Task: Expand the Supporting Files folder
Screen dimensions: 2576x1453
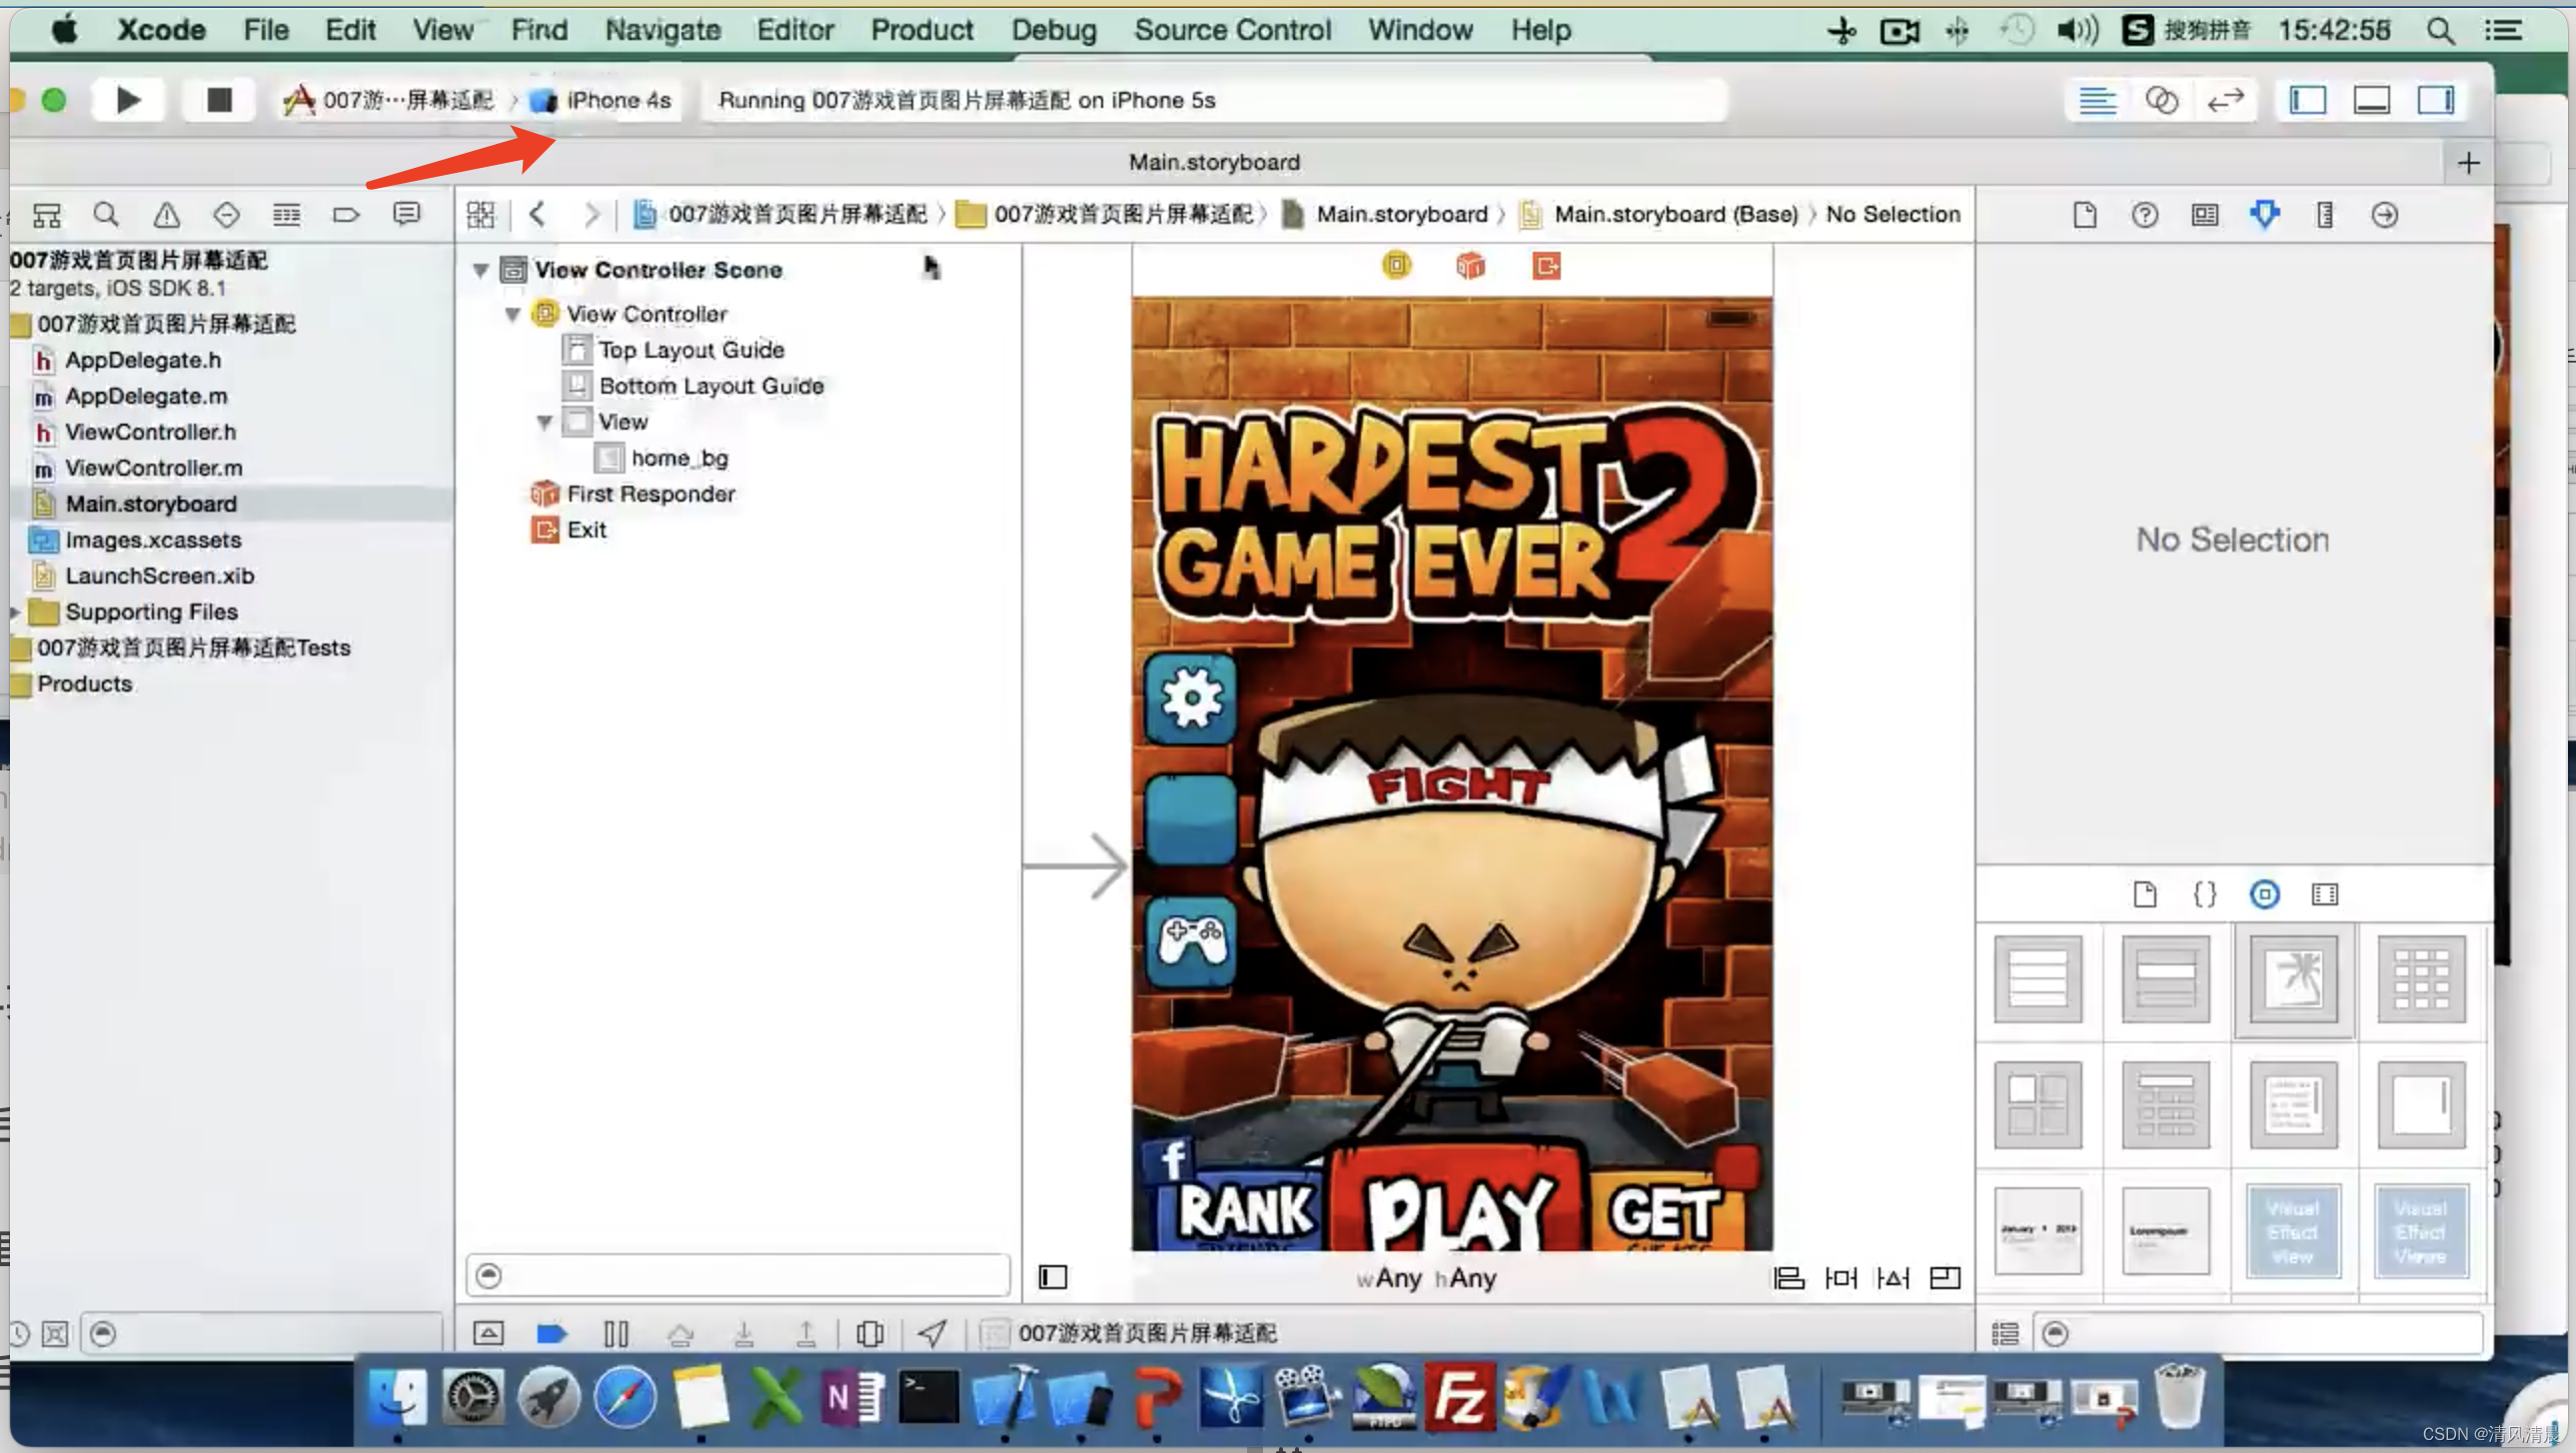Action: pos(15,611)
